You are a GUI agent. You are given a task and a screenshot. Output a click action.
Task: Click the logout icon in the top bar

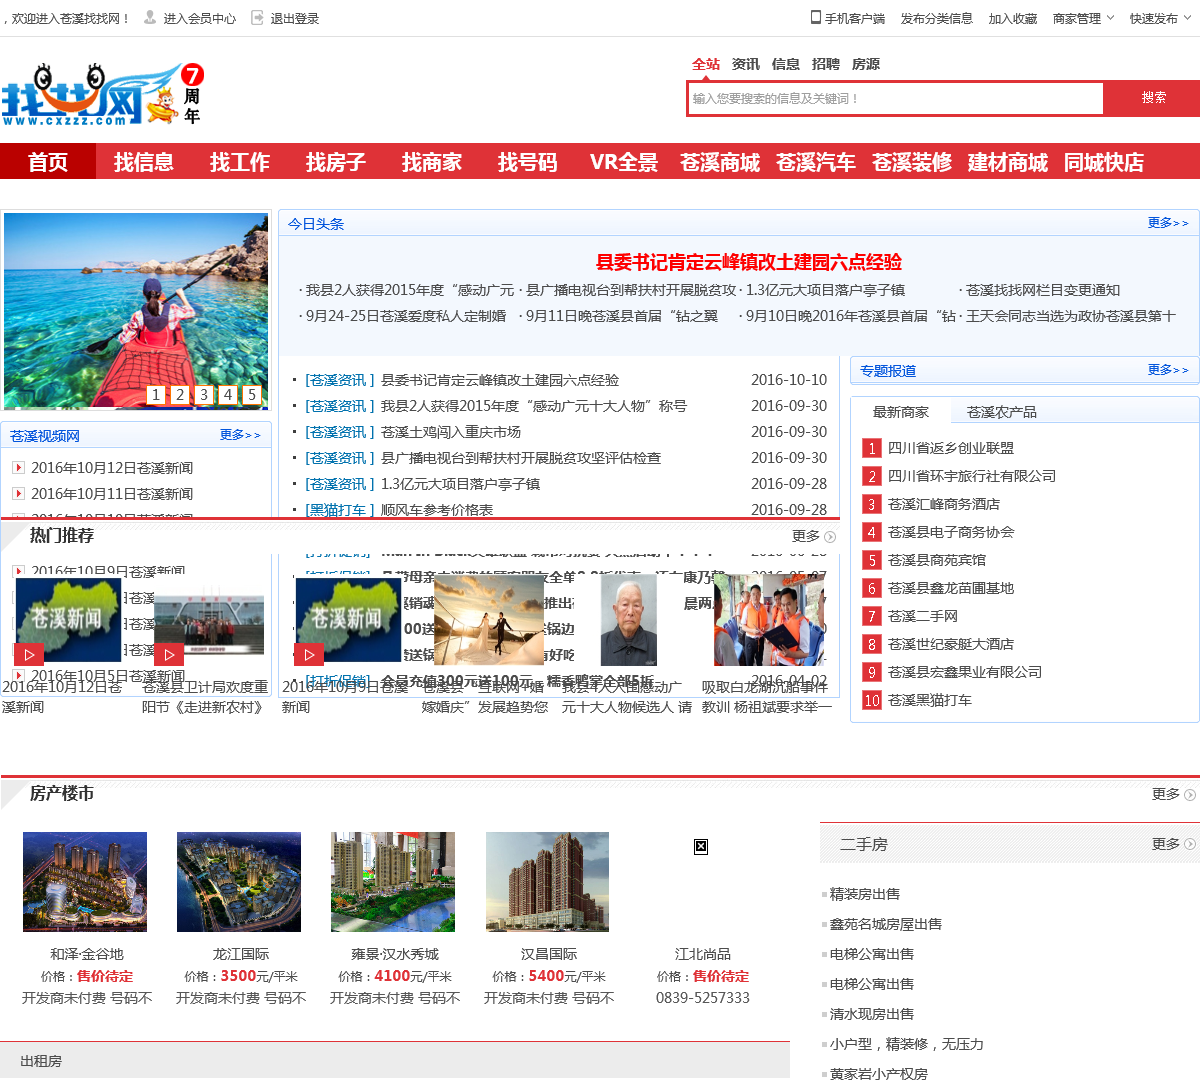257,17
